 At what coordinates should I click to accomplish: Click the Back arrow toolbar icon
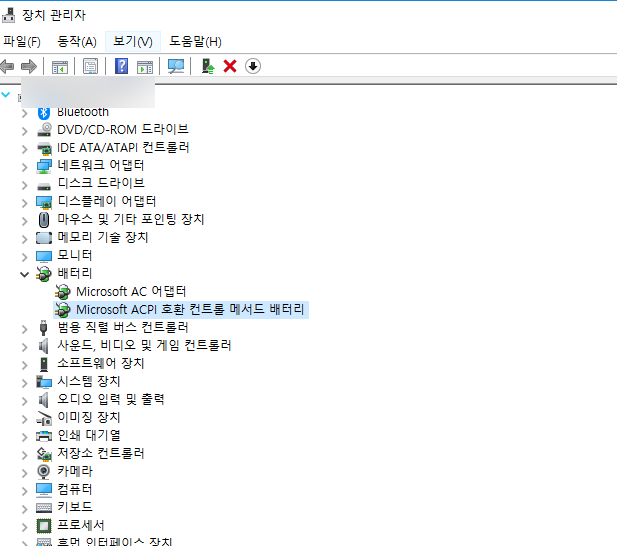[7, 66]
